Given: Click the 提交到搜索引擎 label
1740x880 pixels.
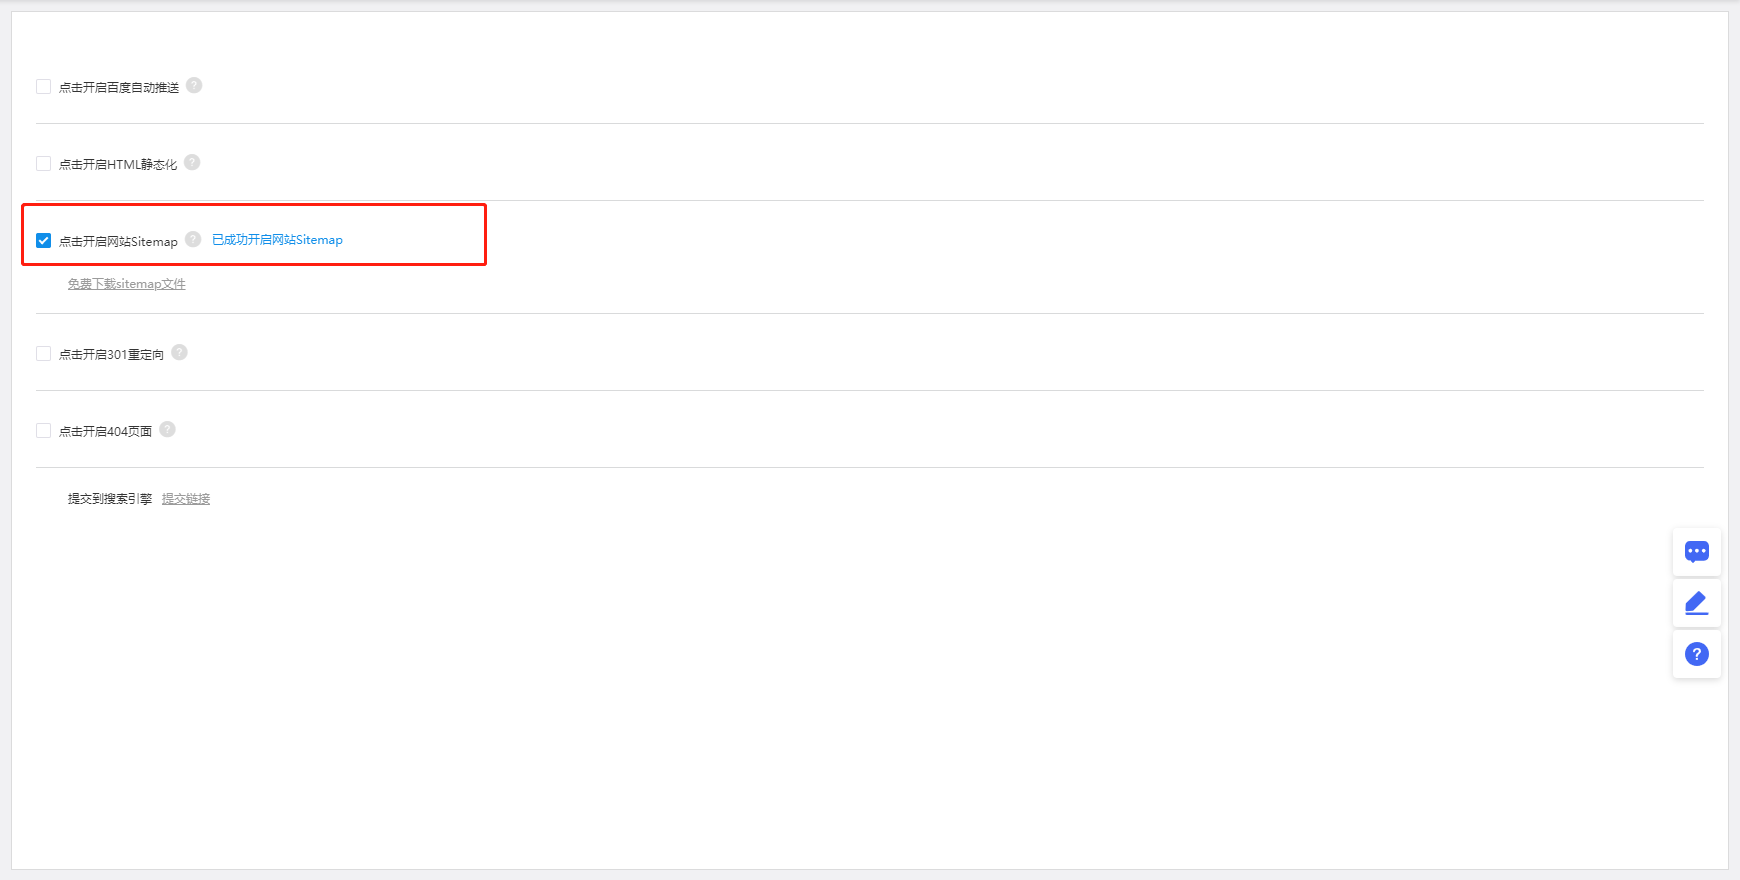Looking at the screenshot, I should [110, 499].
